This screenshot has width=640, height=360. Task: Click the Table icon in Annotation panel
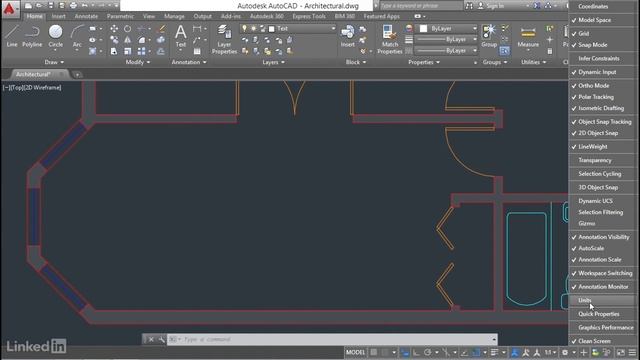[197, 51]
